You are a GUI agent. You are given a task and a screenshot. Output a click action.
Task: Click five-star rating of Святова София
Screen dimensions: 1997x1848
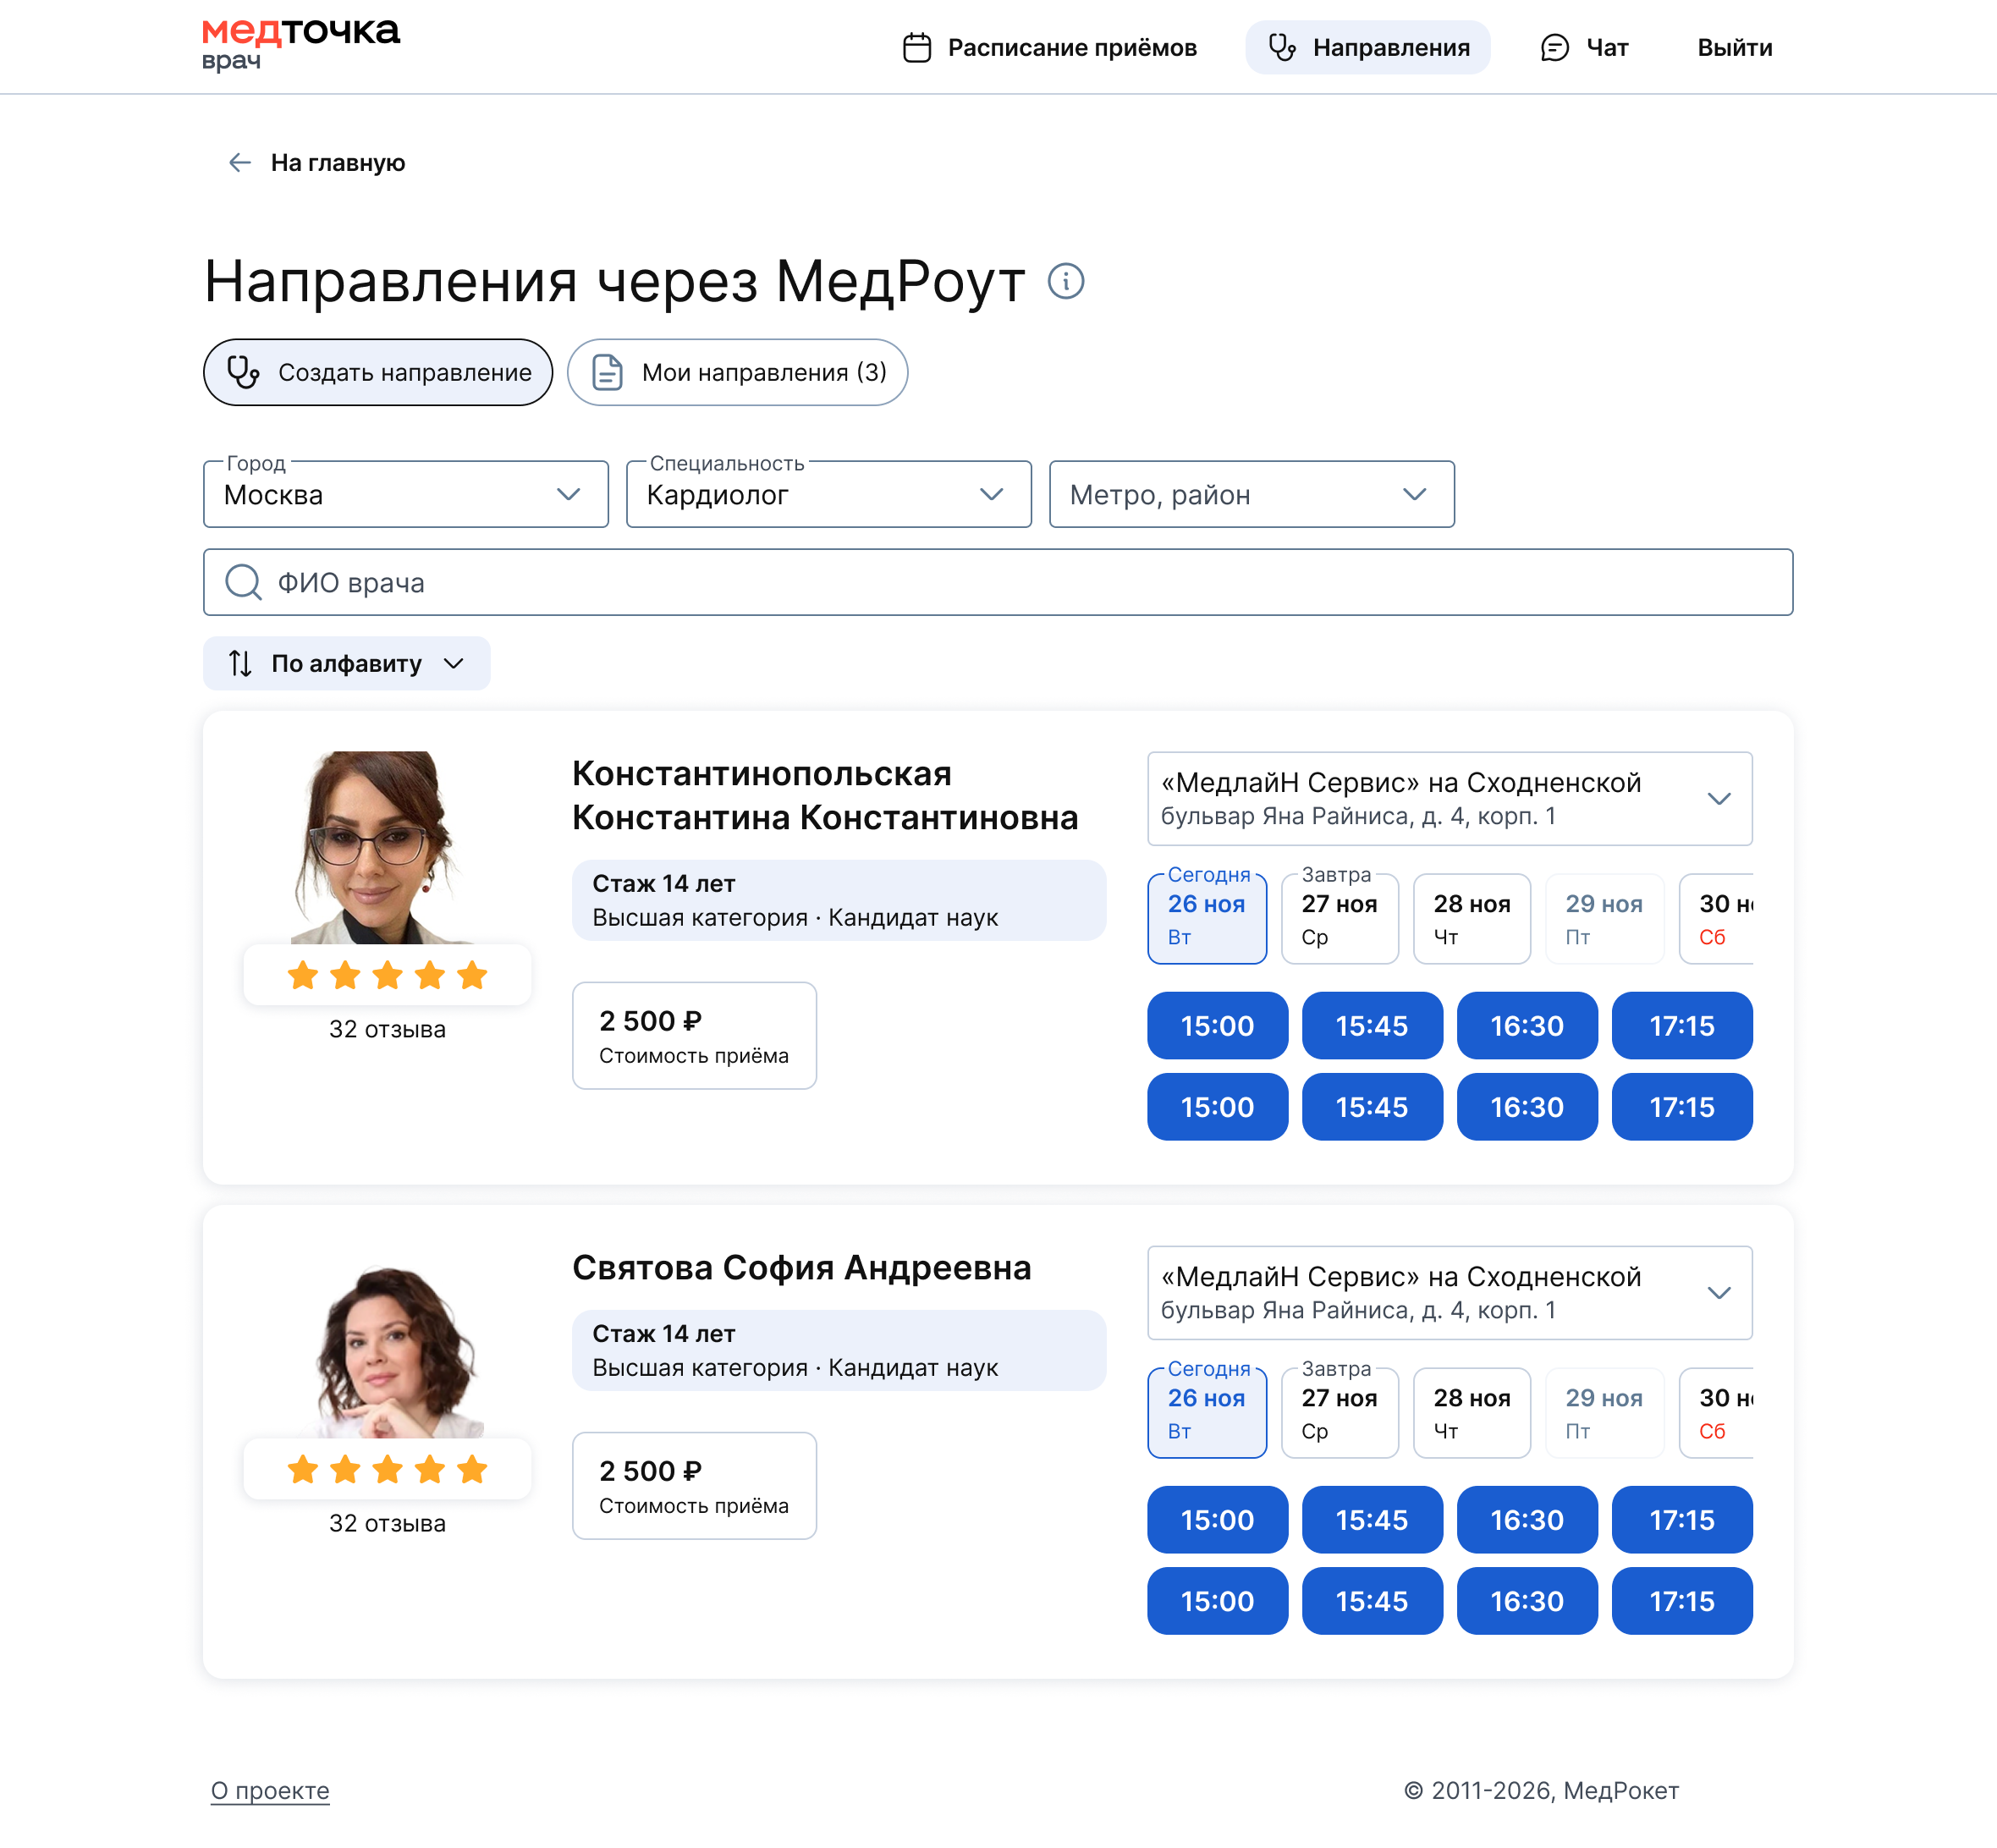click(387, 1469)
